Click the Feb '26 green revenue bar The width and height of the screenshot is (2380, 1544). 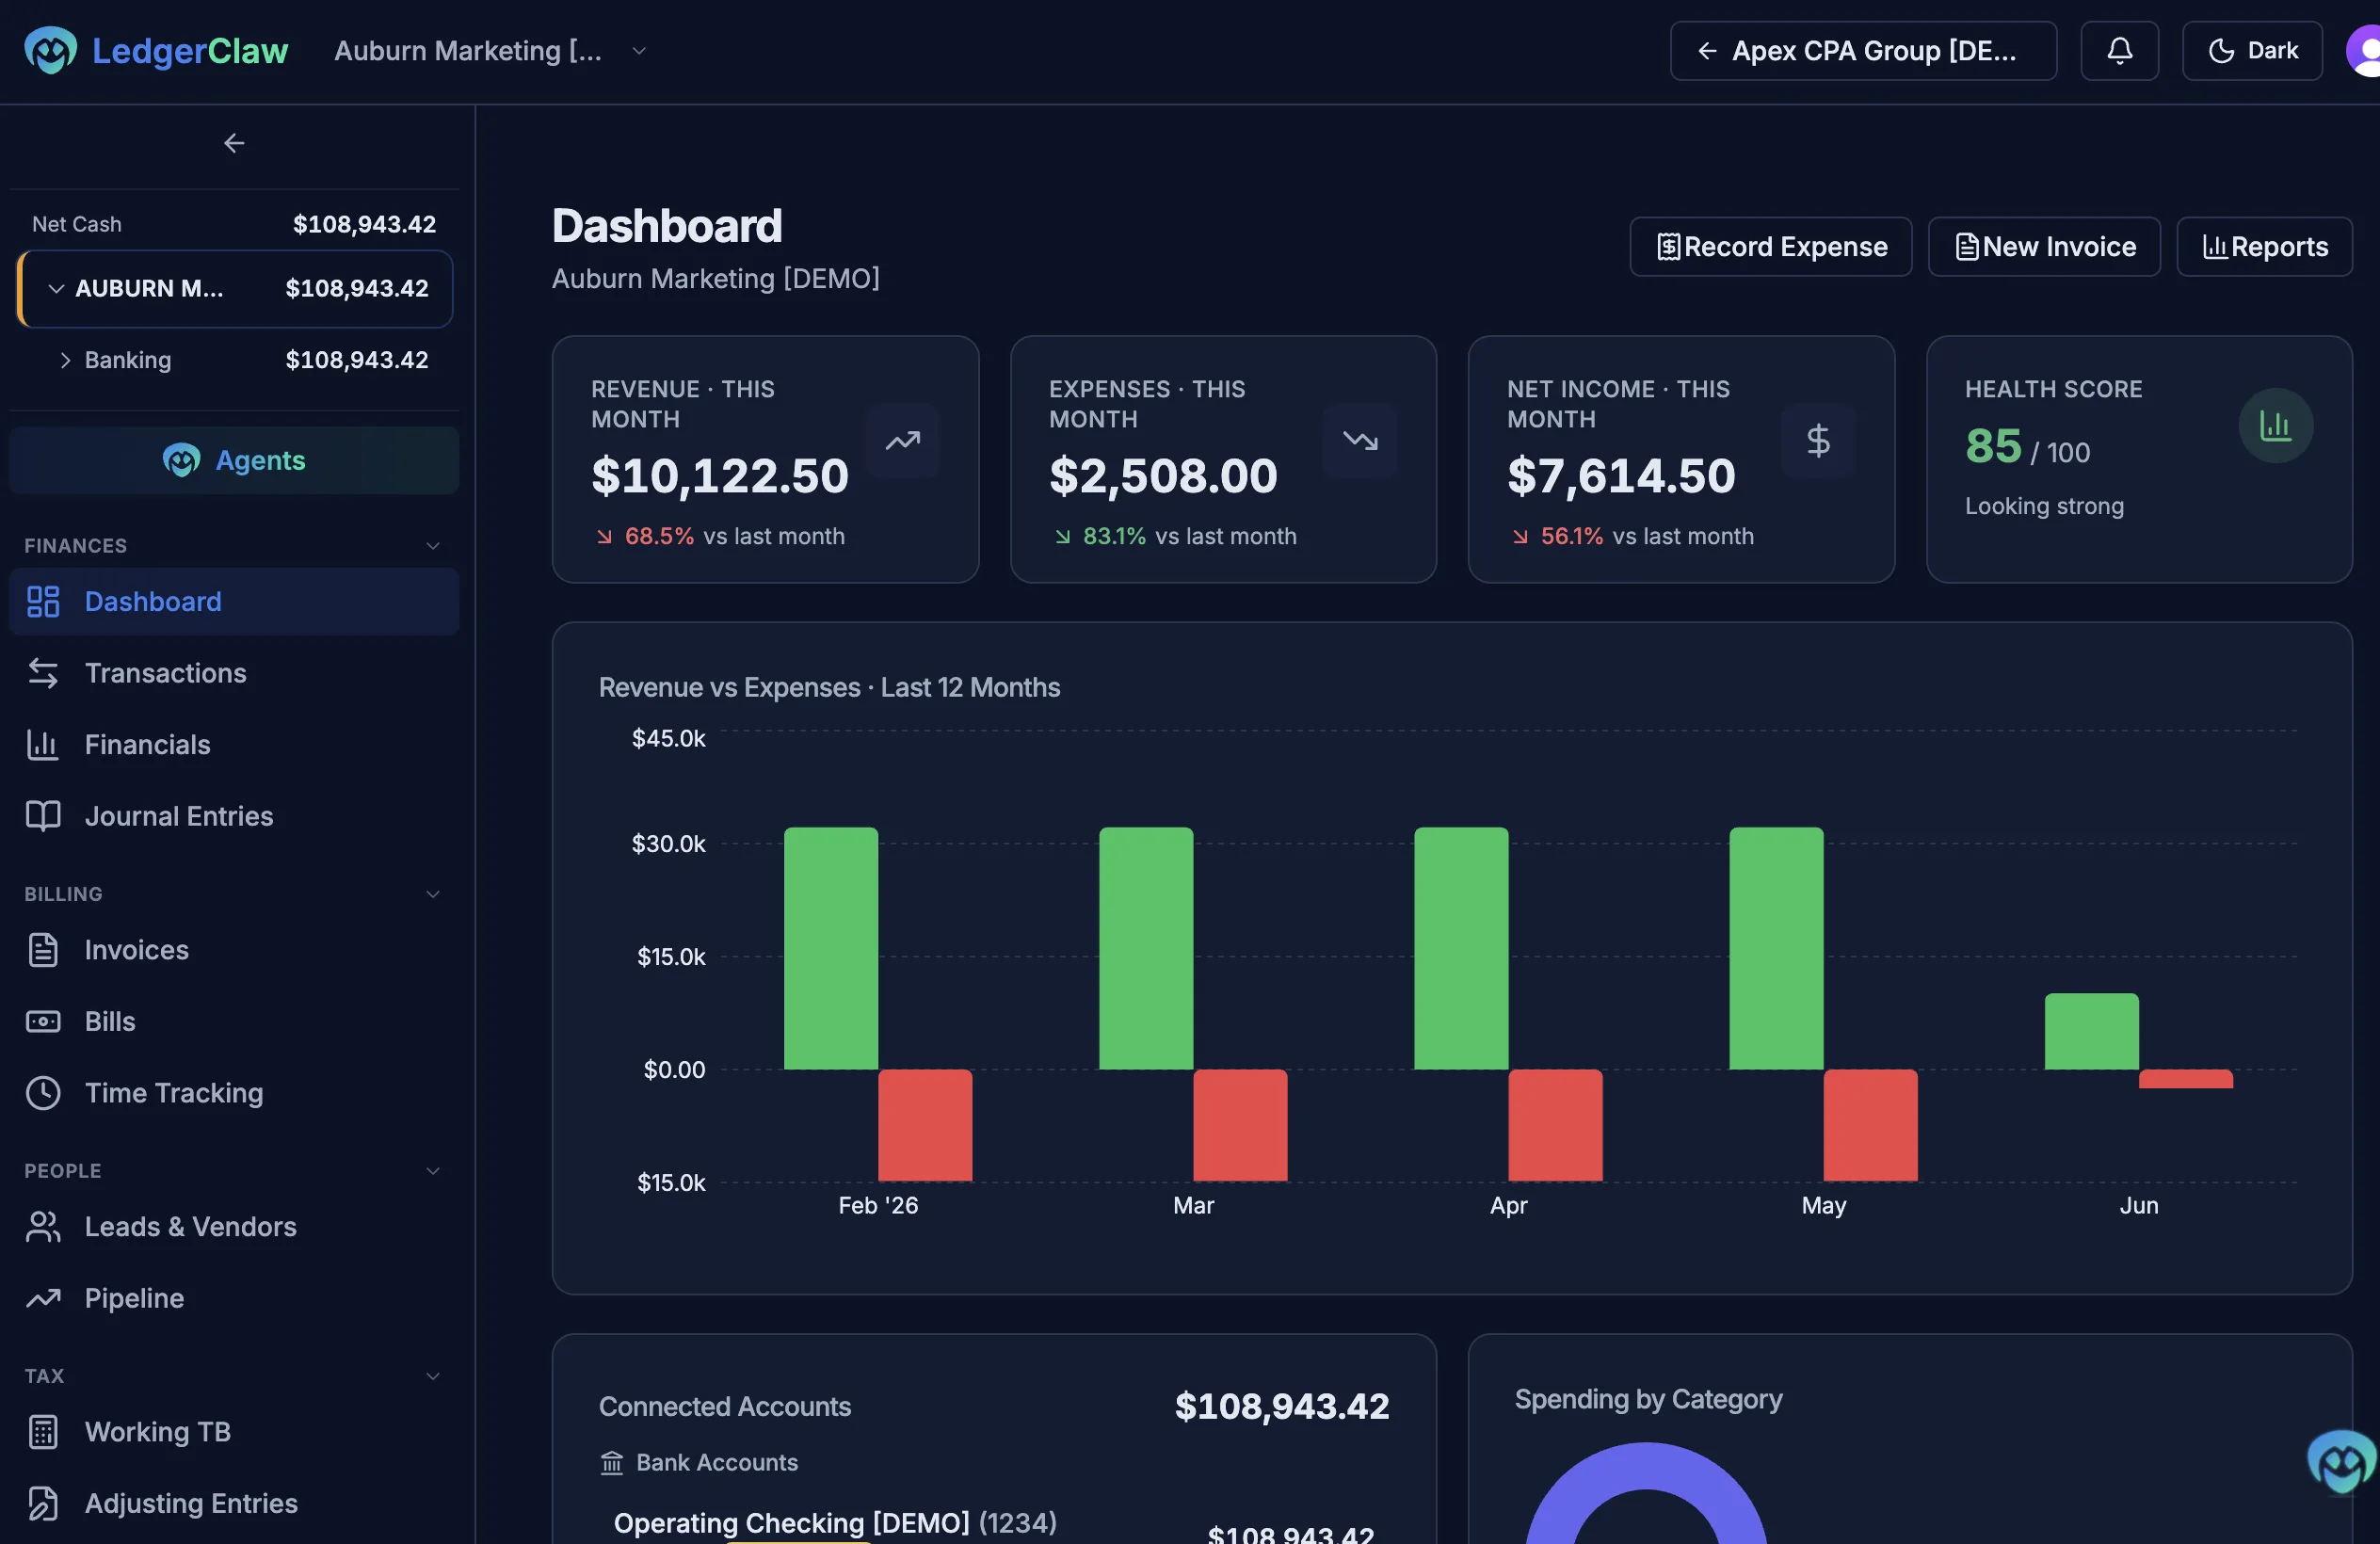click(x=831, y=948)
